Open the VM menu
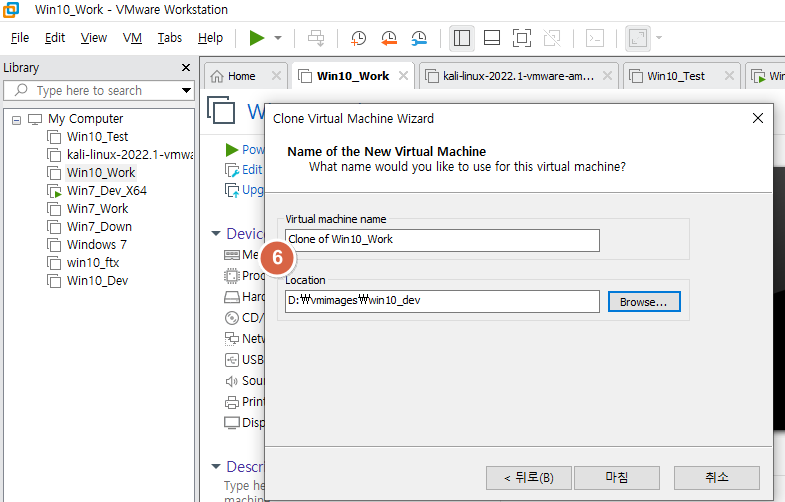The height and width of the screenshot is (502, 785). [x=132, y=38]
